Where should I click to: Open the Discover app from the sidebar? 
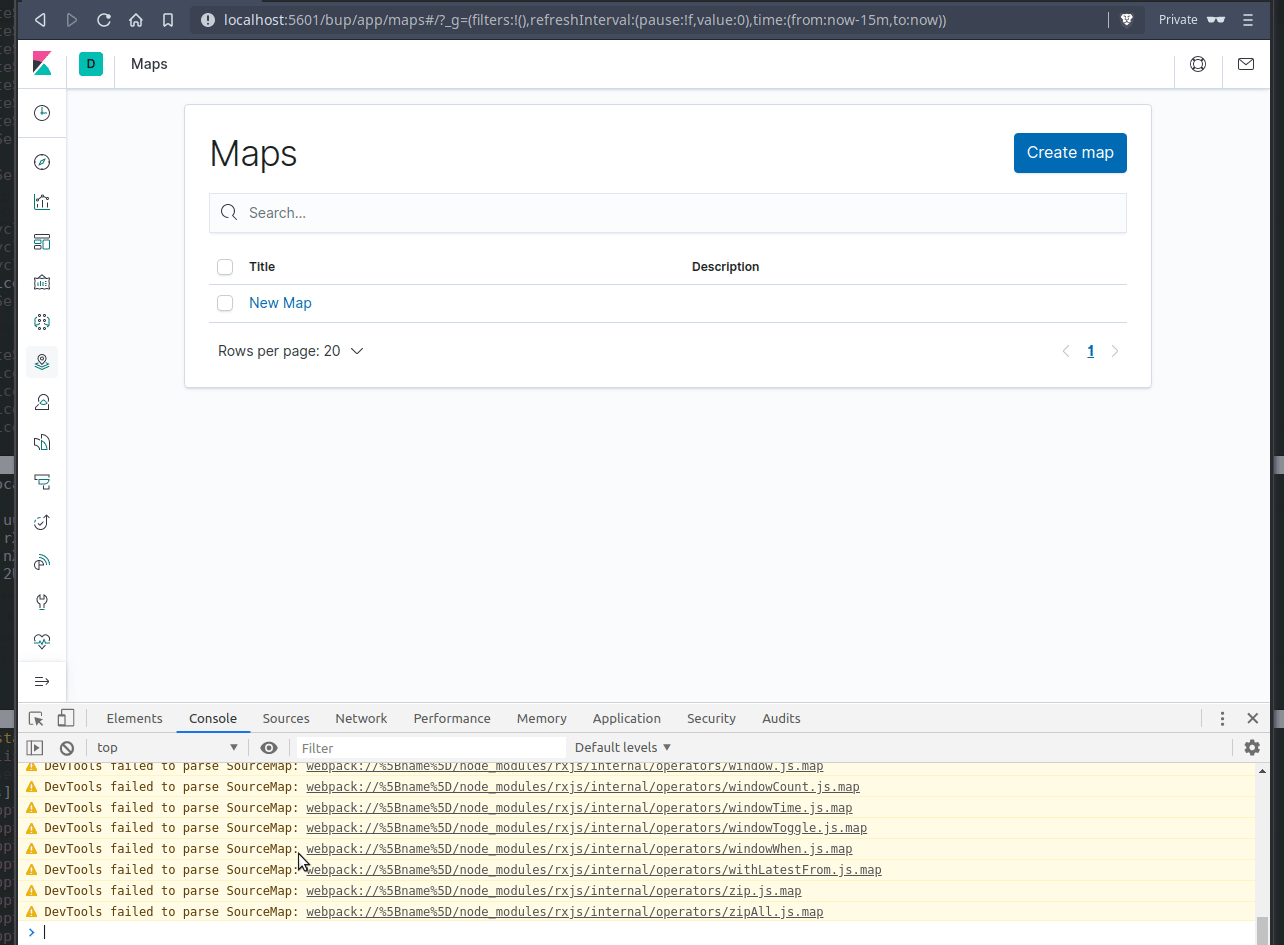(x=42, y=162)
